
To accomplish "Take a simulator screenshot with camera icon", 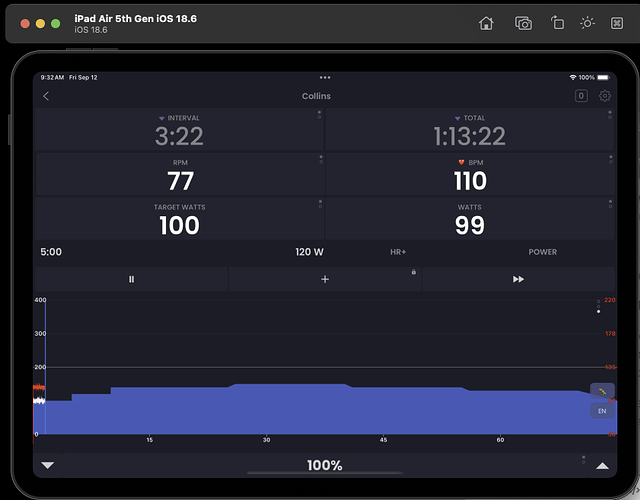I will coord(523,23).
